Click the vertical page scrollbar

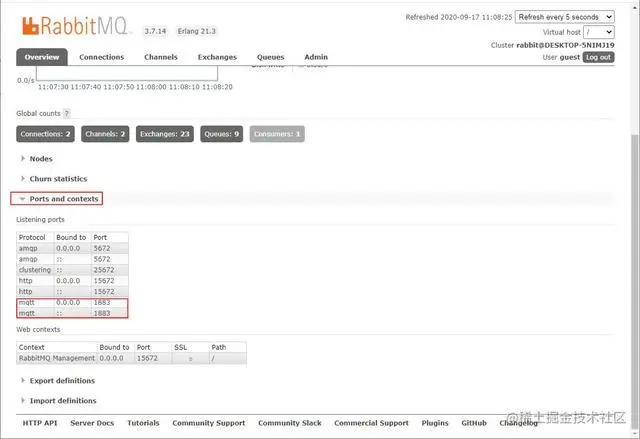click(635, 282)
